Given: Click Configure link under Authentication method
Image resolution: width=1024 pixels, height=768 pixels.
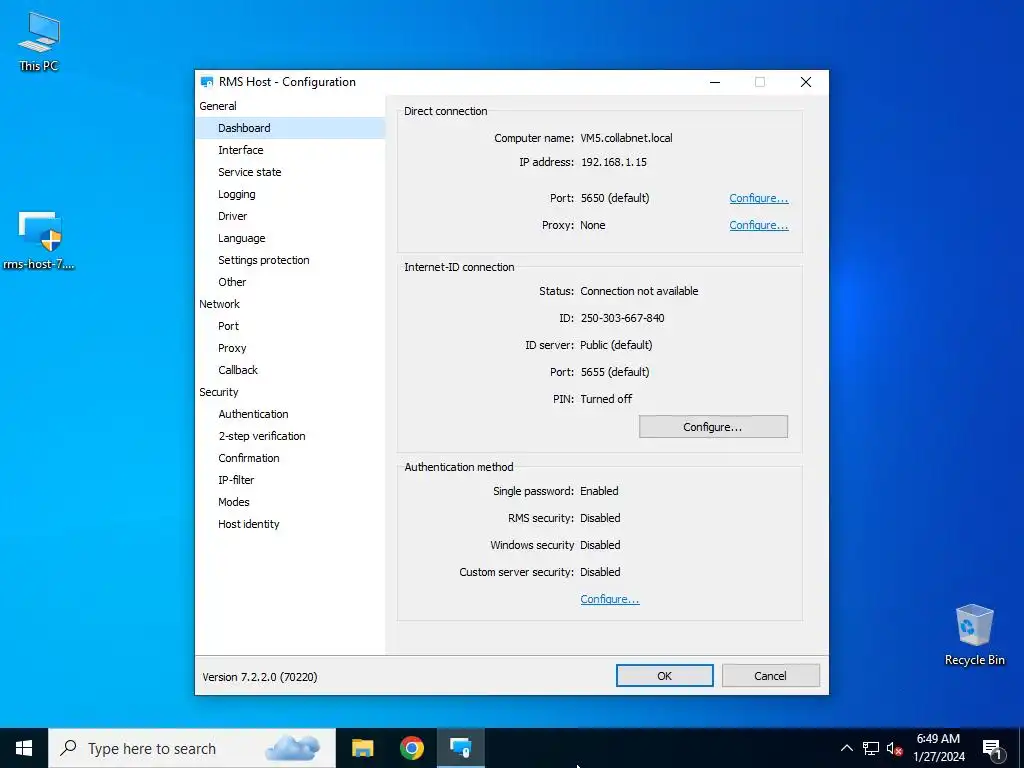Looking at the screenshot, I should click(x=610, y=600).
